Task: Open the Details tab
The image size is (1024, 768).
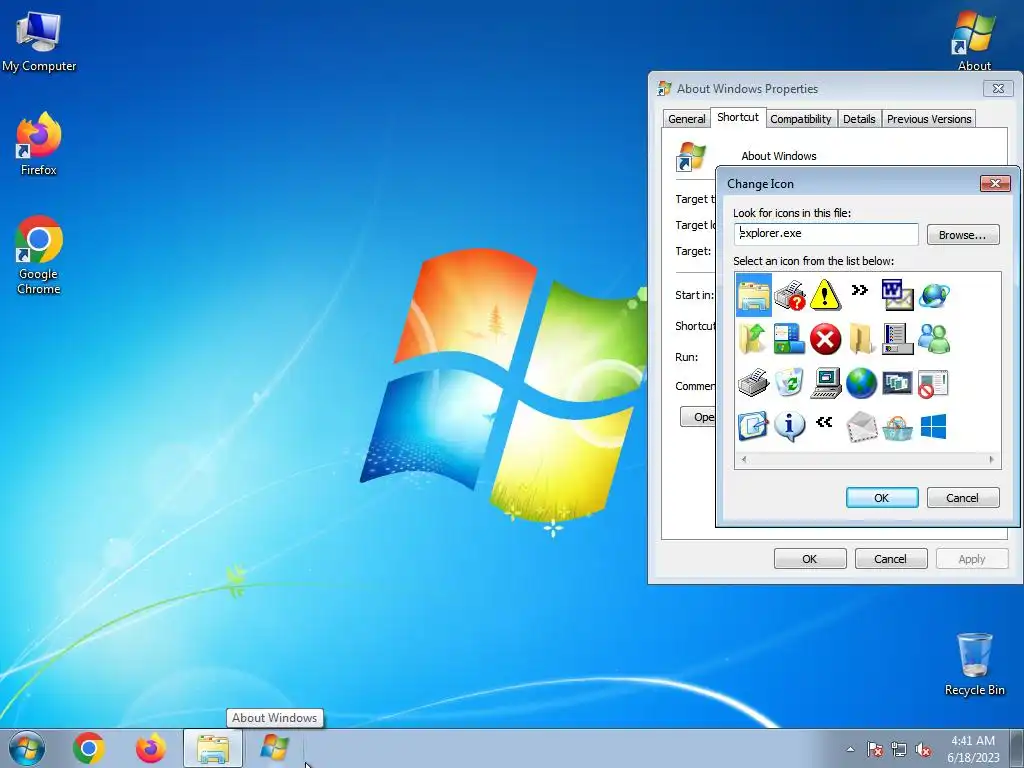Action: 859,119
